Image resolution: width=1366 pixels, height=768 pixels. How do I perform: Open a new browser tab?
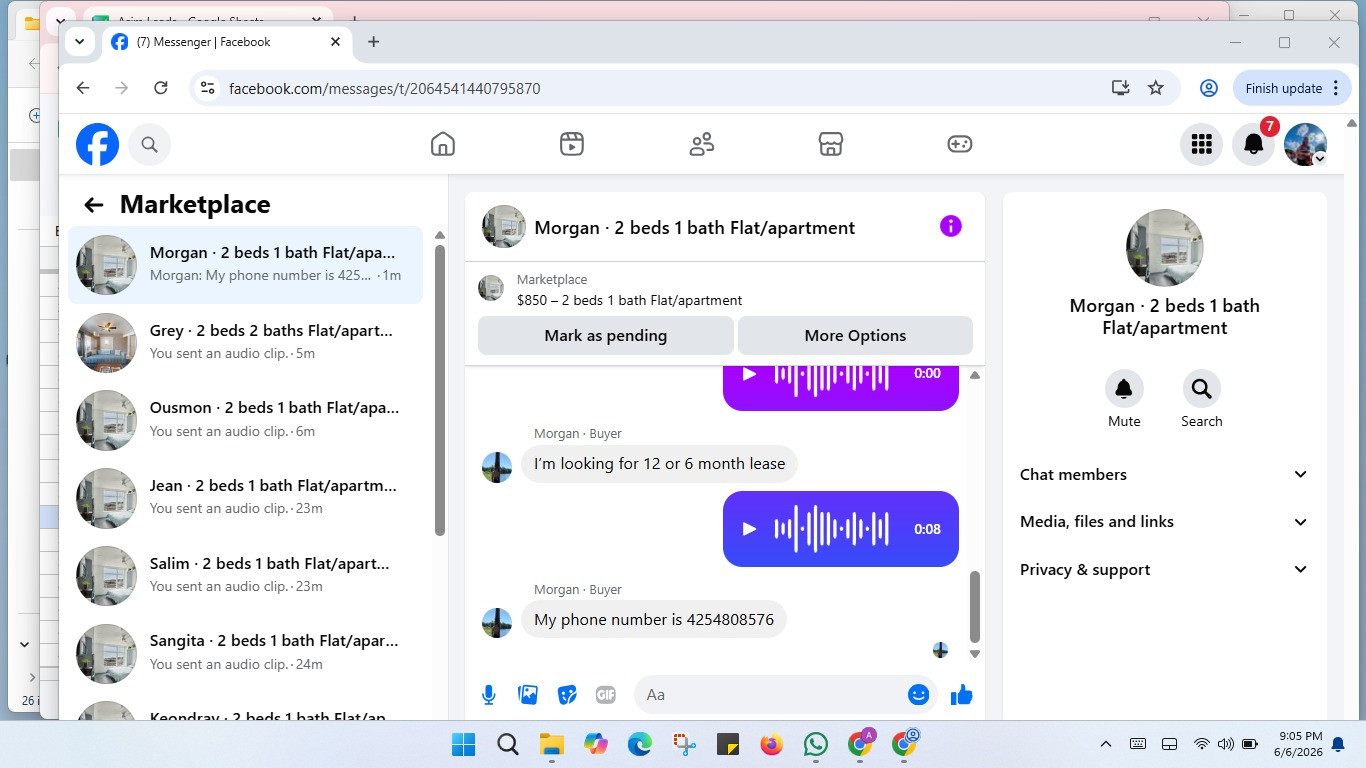[x=373, y=42]
